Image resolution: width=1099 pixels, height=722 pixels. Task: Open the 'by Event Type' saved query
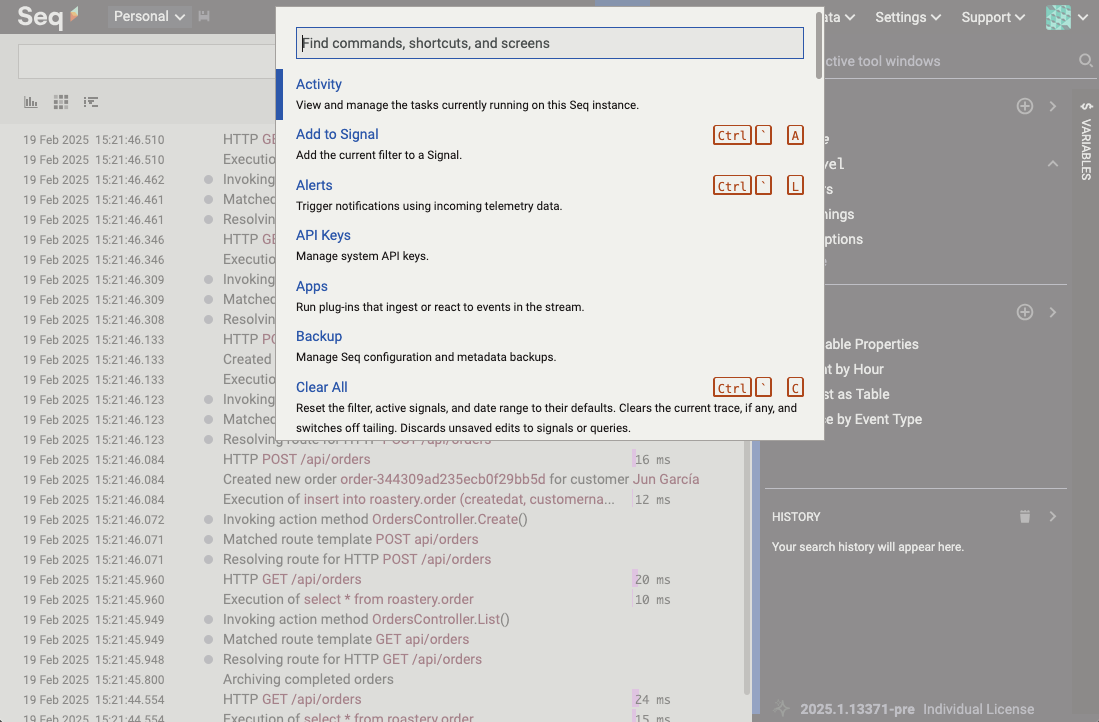tap(873, 419)
